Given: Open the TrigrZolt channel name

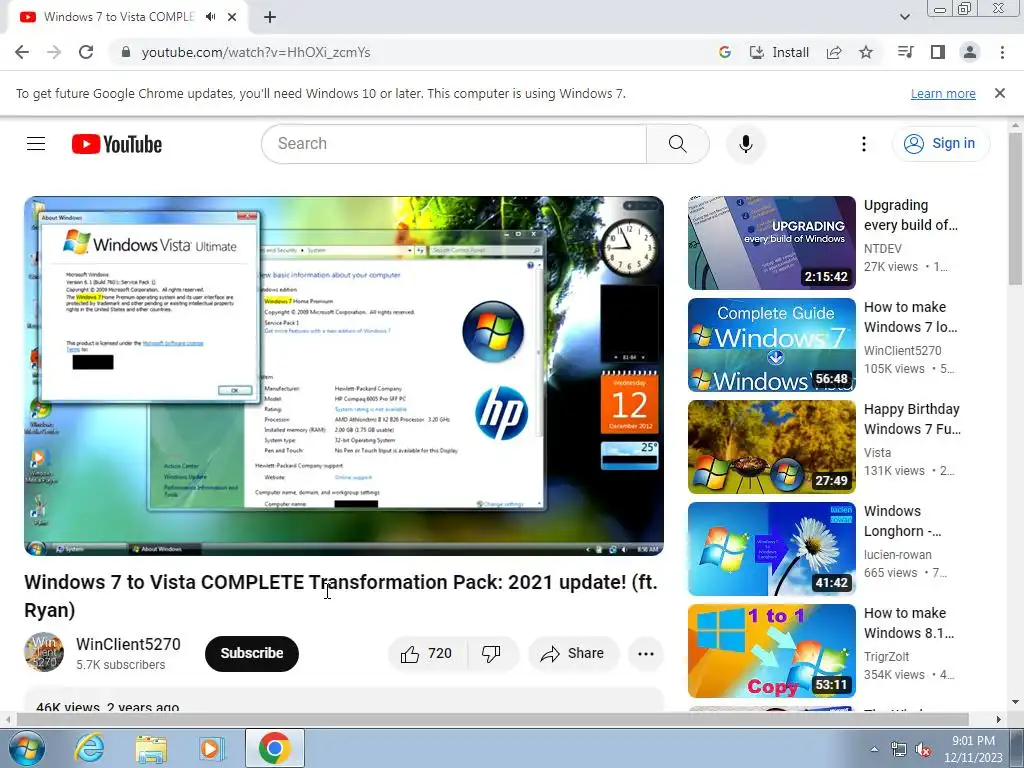Looking at the screenshot, I should 886,656.
